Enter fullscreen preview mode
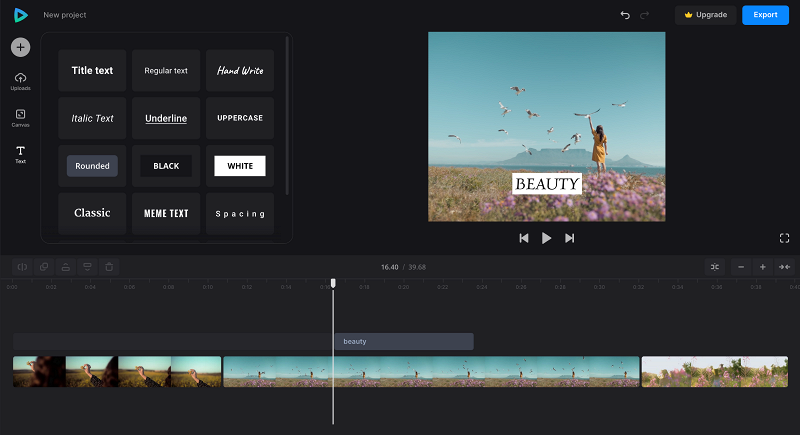Image resolution: width=800 pixels, height=435 pixels. [x=784, y=238]
